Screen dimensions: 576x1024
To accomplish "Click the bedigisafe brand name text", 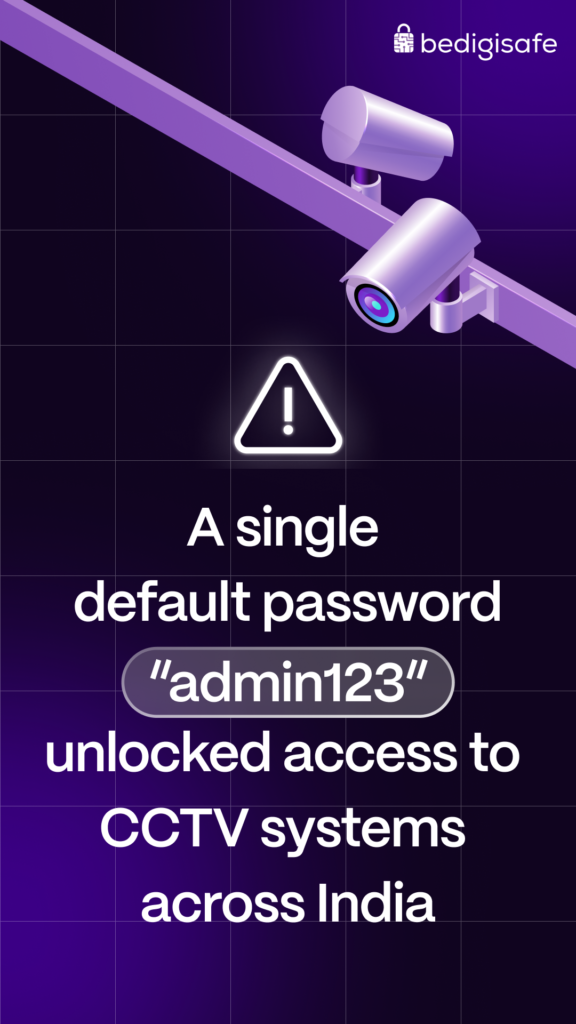I will click(x=488, y=44).
